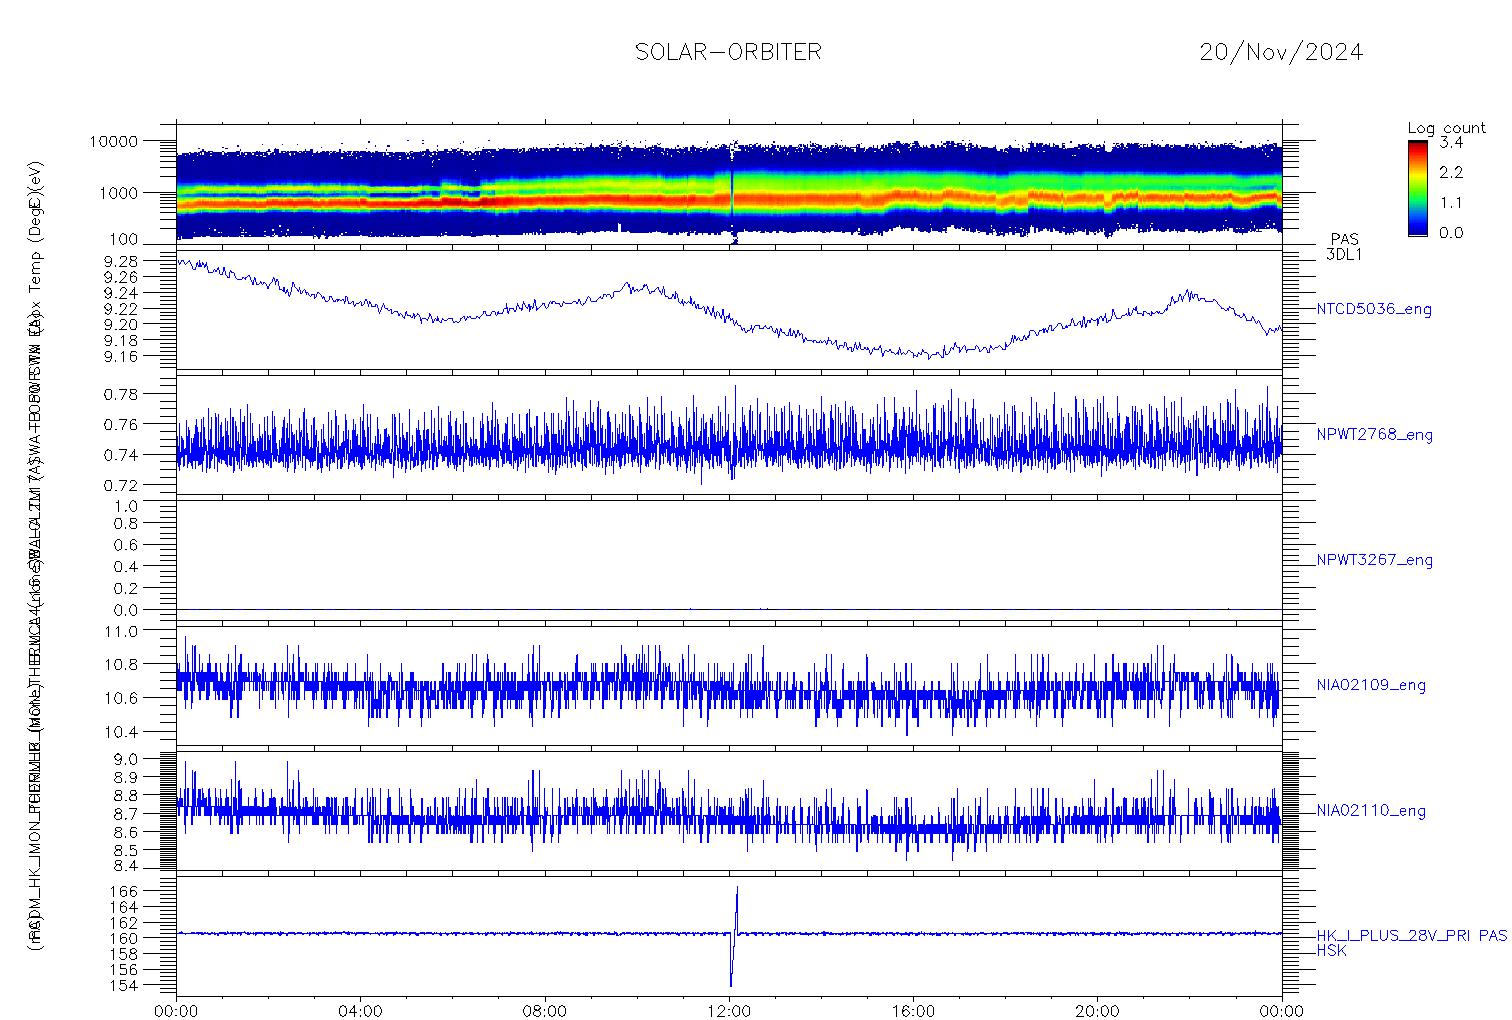Click the 08:00 time axis tick
Image resolution: width=1512 pixels, height=1020 pixels.
tap(545, 1011)
